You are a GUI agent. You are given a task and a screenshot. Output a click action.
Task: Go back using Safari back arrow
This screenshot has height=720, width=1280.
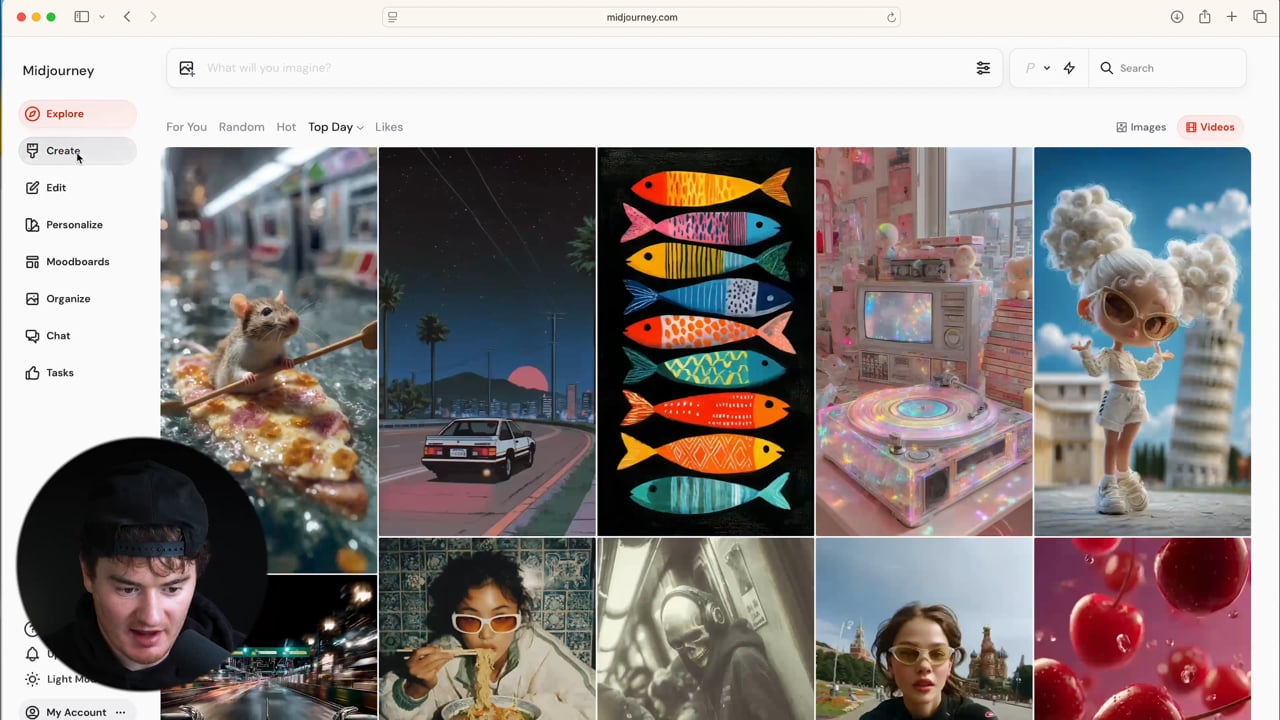(x=127, y=17)
